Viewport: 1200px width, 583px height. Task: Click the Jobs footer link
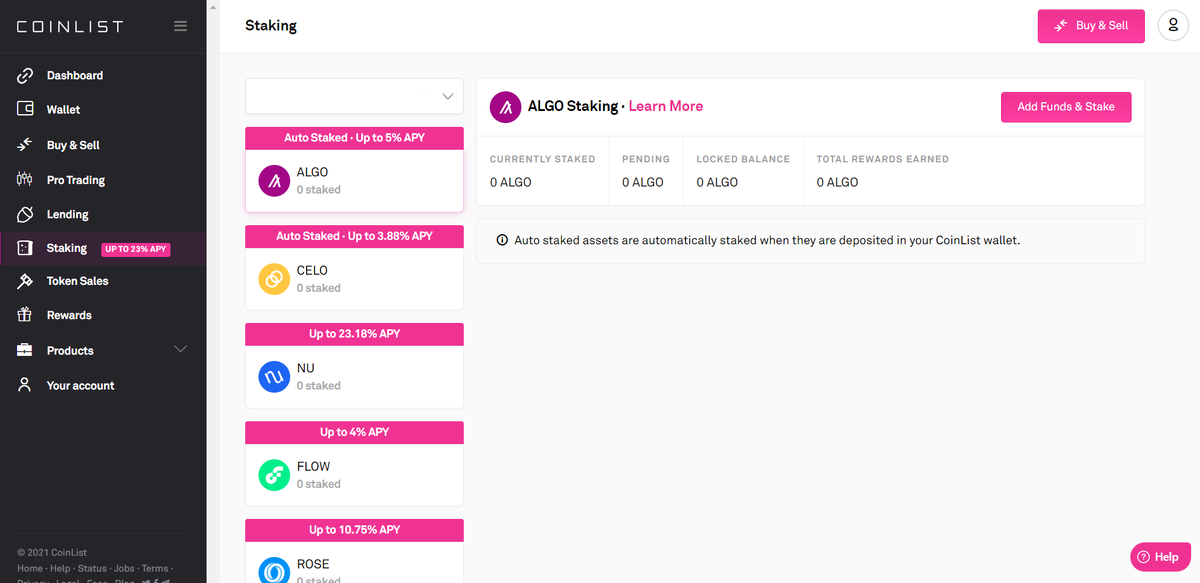[x=125, y=568]
